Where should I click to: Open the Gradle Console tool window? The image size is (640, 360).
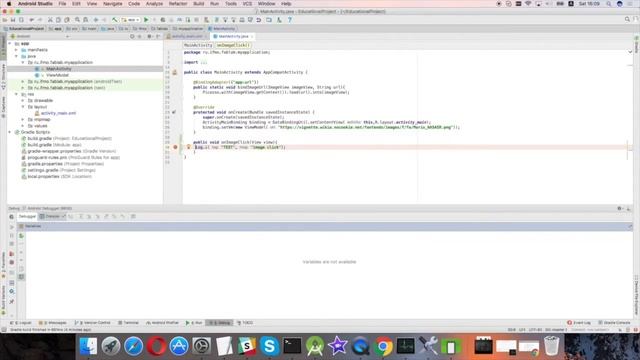coord(614,323)
